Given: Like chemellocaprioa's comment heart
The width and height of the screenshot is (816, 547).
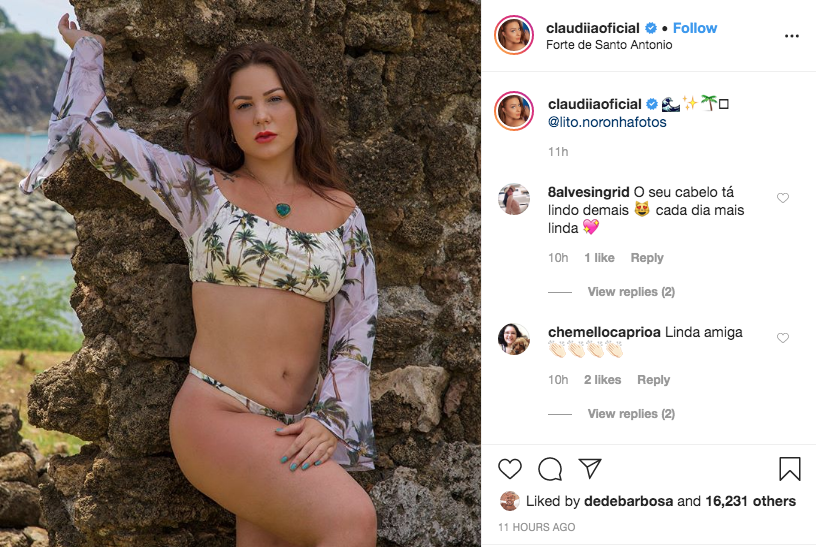Looking at the screenshot, I should 783,338.
